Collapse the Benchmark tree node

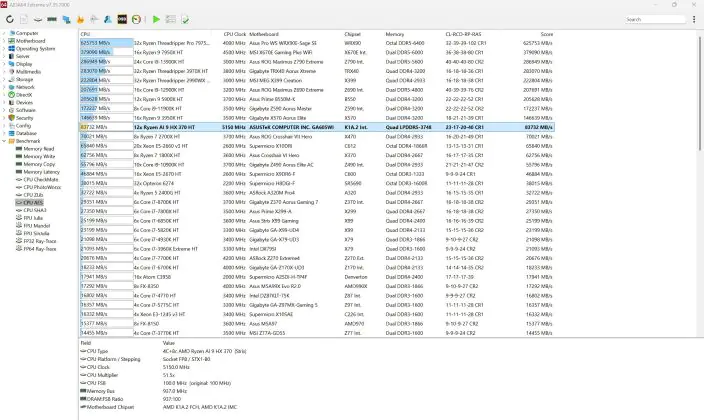point(4,141)
